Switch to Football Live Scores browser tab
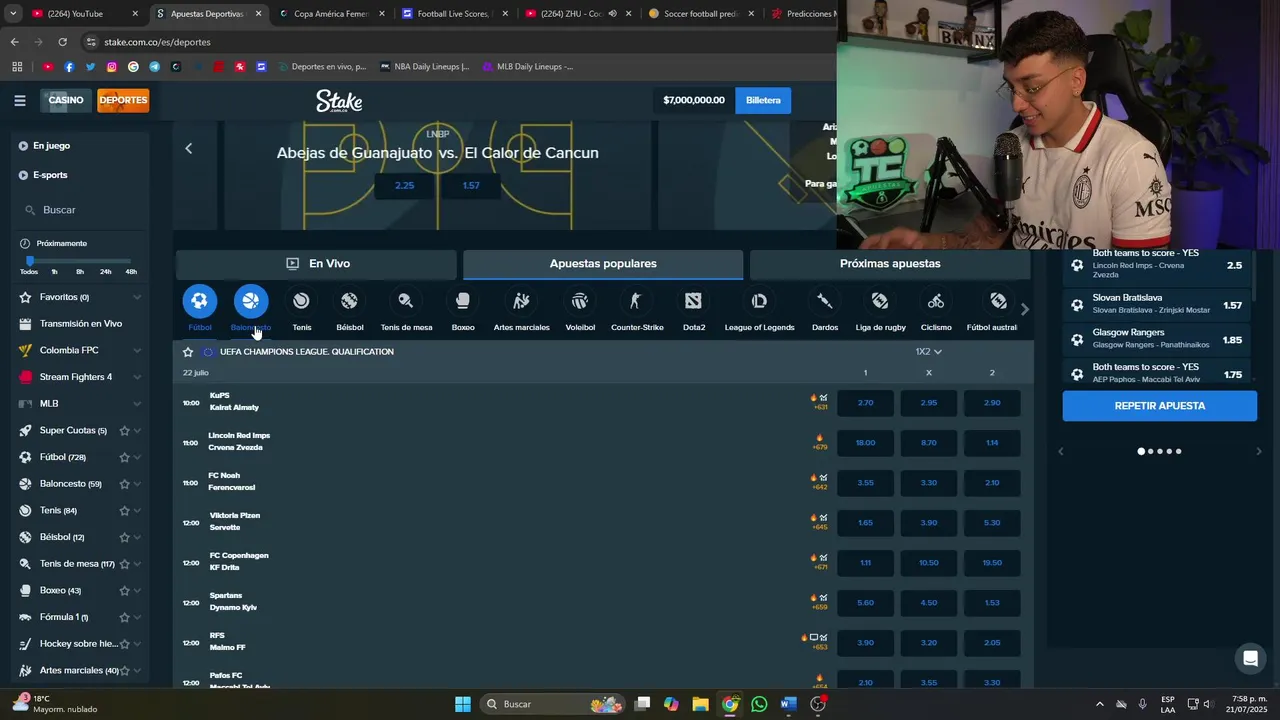The height and width of the screenshot is (720, 1280). (455, 14)
